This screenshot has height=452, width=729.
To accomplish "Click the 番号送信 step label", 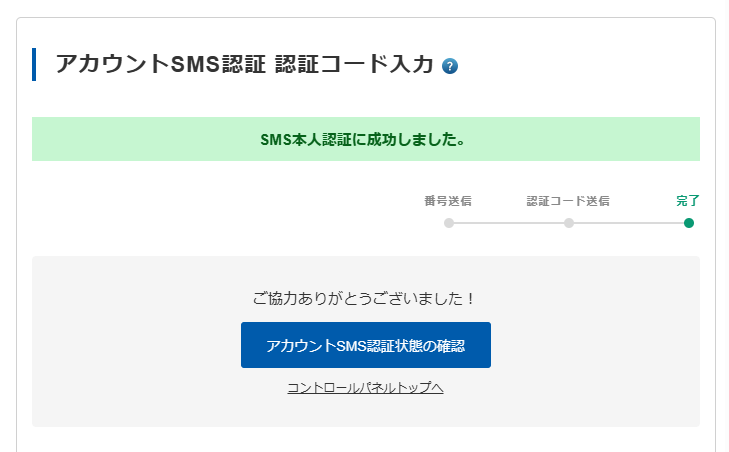I will tap(448, 201).
